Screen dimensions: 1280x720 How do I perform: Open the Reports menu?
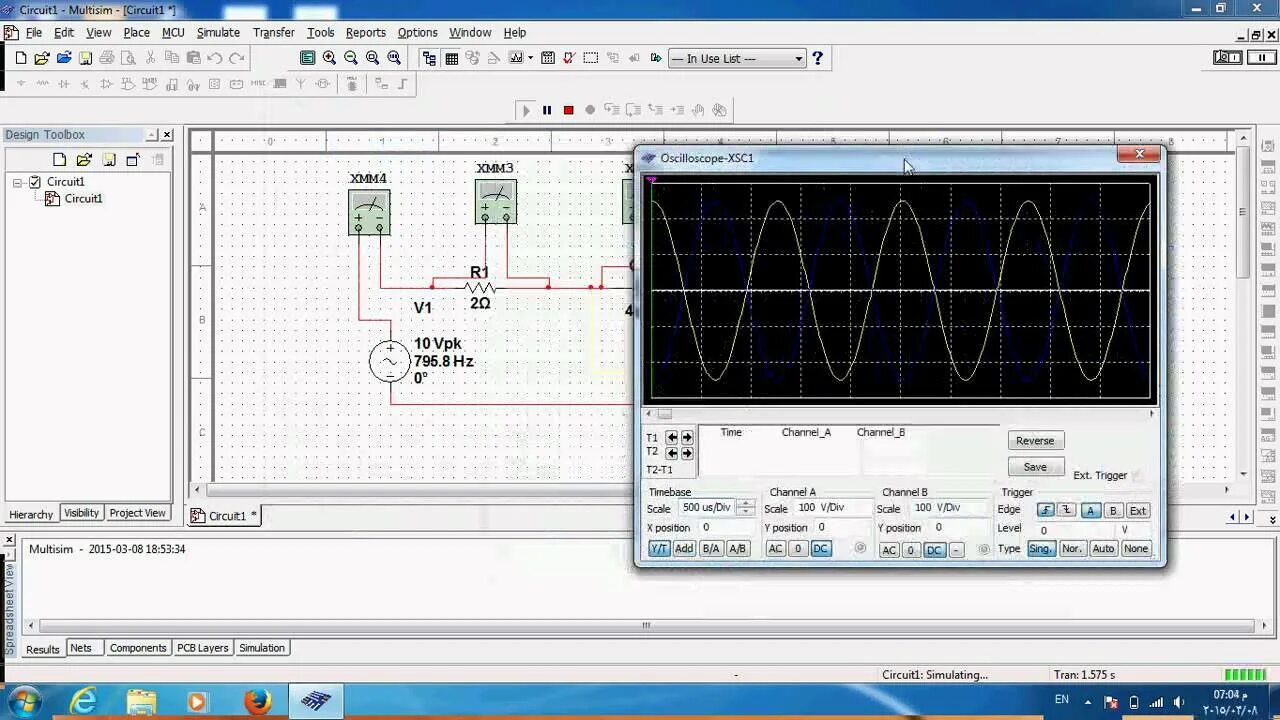pos(365,32)
